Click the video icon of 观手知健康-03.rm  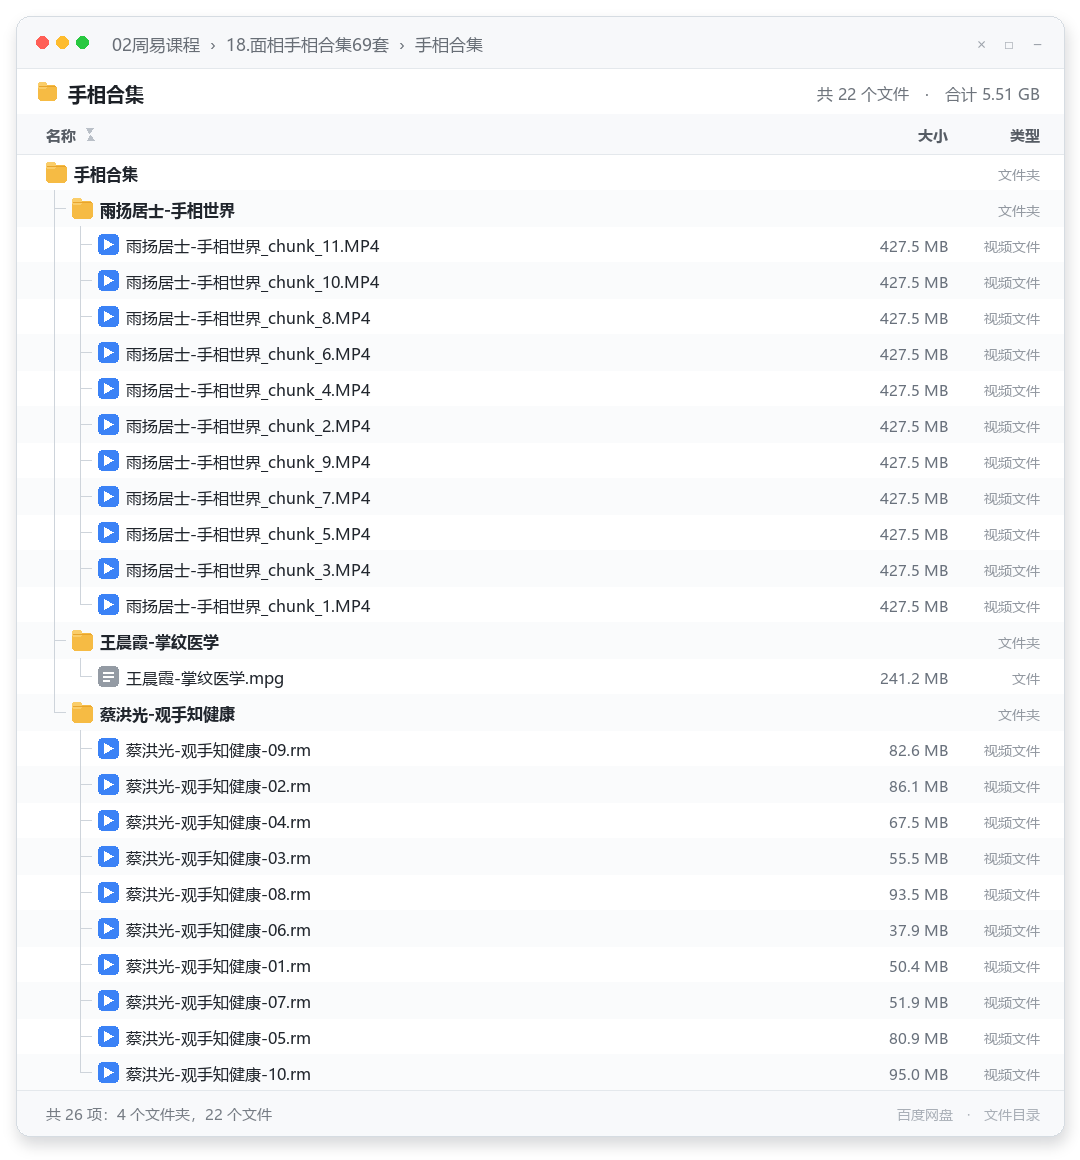click(x=108, y=857)
